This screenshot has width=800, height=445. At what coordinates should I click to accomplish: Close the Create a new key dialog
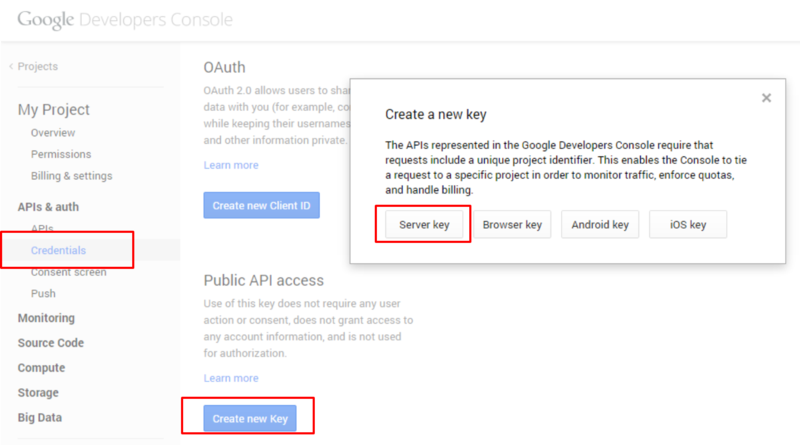(766, 98)
